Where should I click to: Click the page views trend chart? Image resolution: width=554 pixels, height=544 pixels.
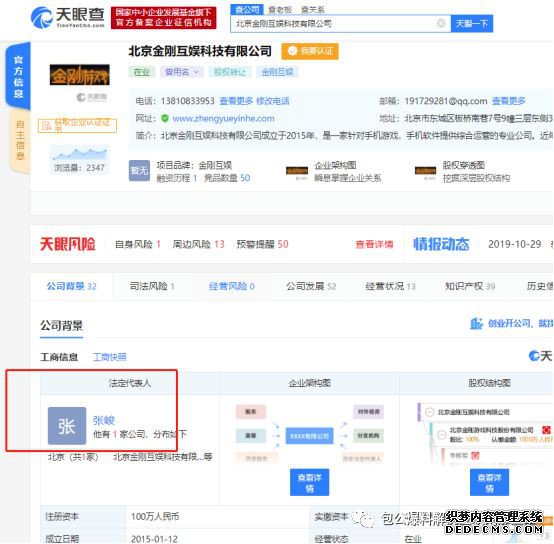point(79,154)
